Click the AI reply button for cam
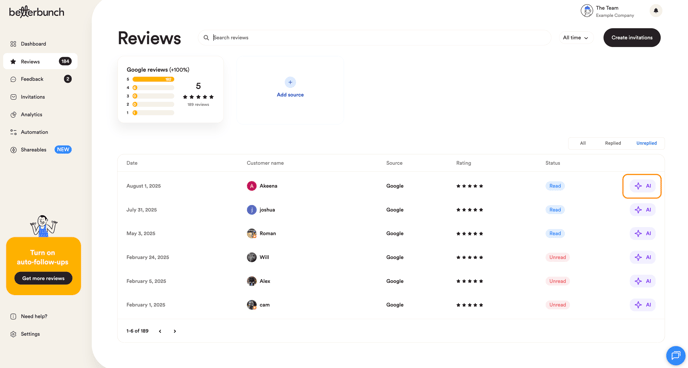The image size is (688, 368). point(642,305)
